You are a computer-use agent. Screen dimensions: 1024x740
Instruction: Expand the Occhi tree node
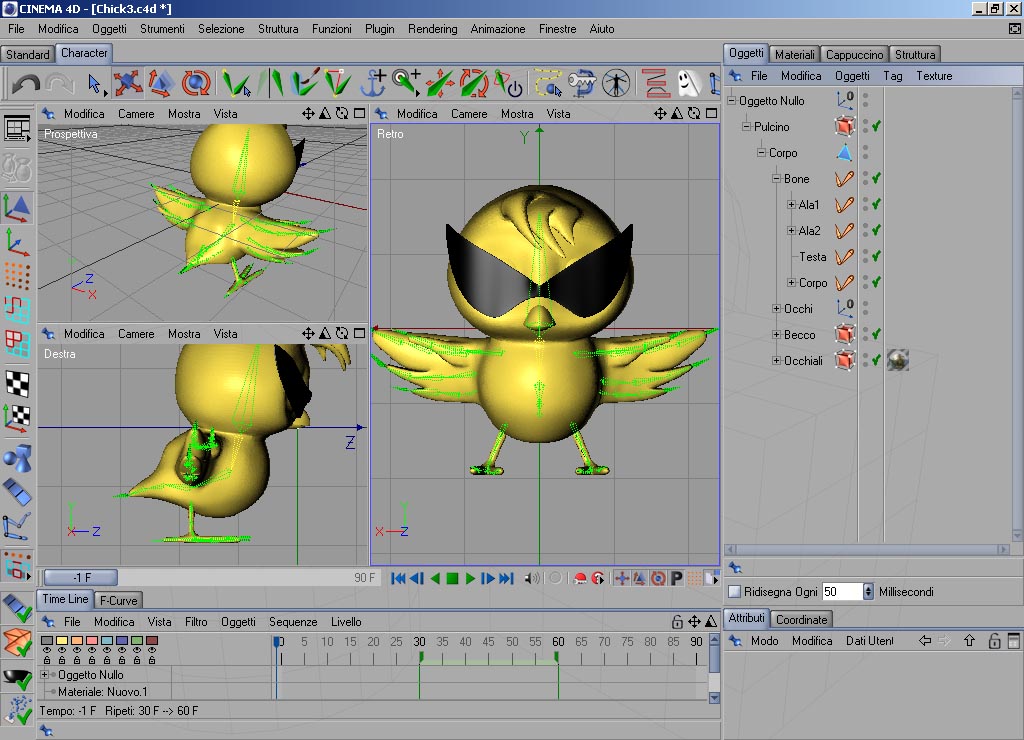pyautogui.click(x=776, y=308)
